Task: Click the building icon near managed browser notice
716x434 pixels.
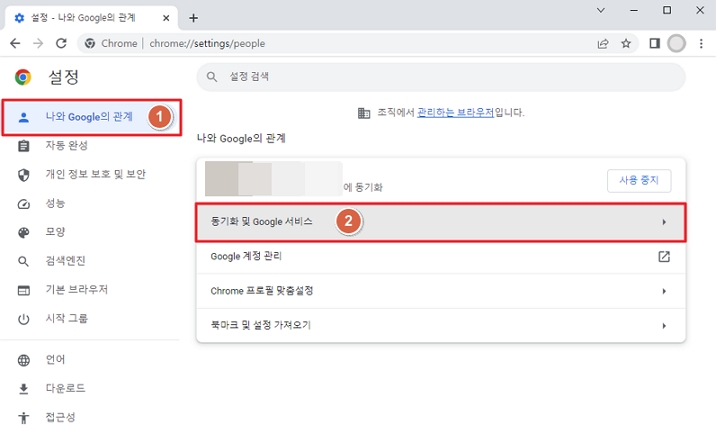Action: [x=364, y=113]
